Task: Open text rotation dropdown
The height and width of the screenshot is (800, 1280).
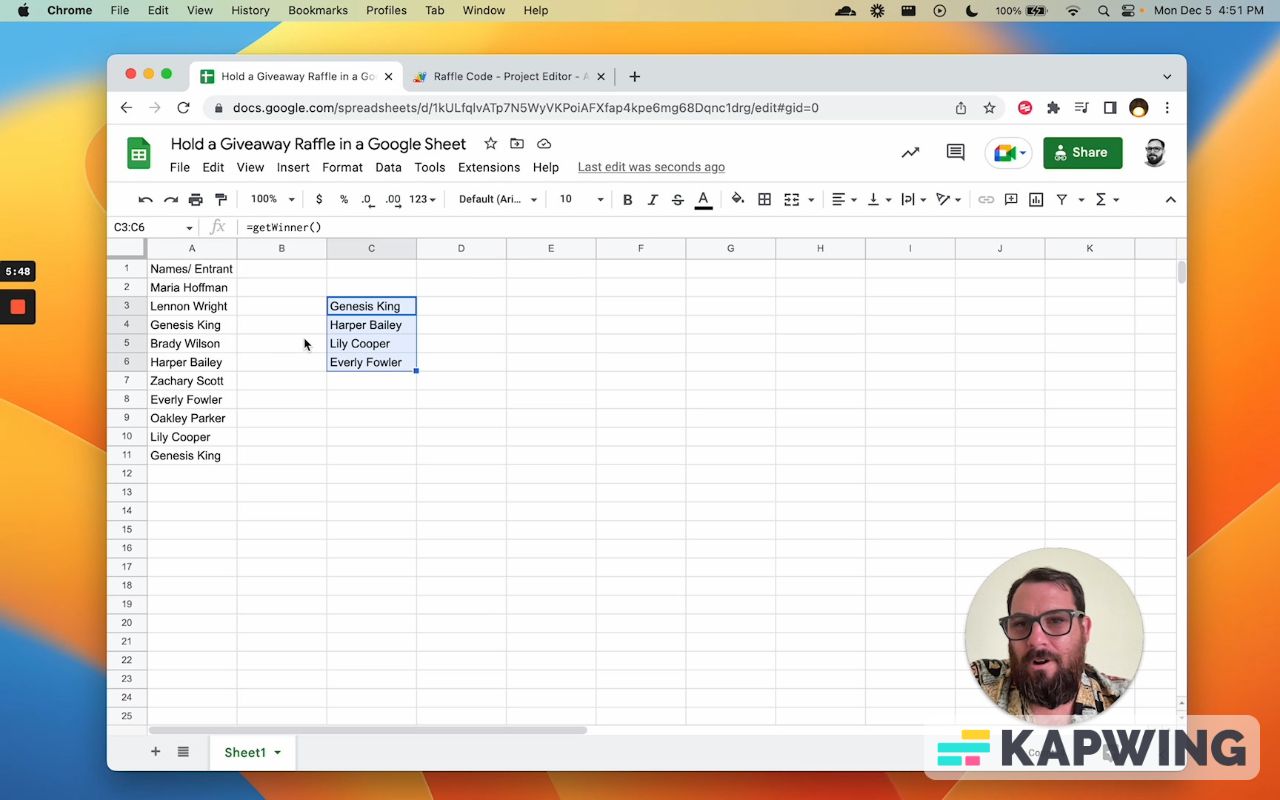Action: click(948, 200)
